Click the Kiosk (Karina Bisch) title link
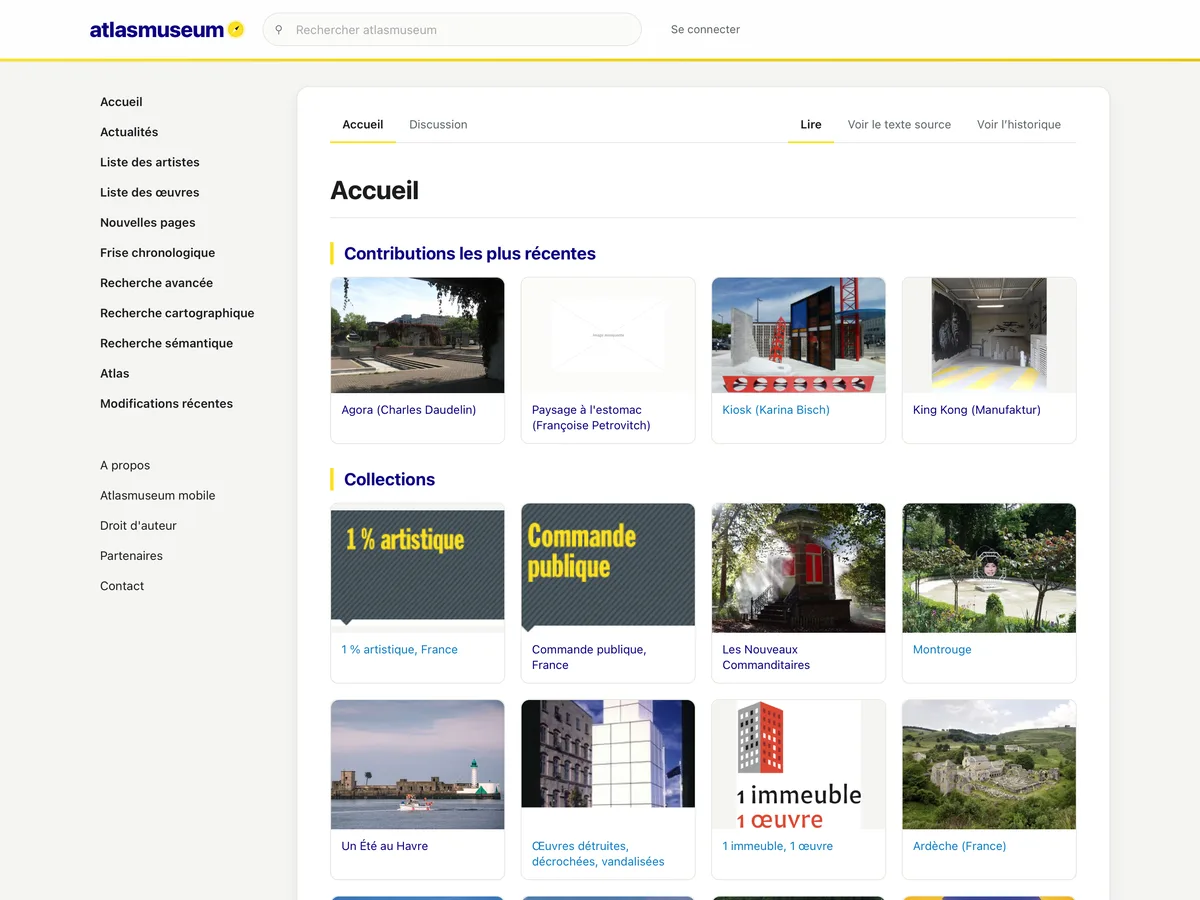Image resolution: width=1200 pixels, height=900 pixels. [x=776, y=410]
